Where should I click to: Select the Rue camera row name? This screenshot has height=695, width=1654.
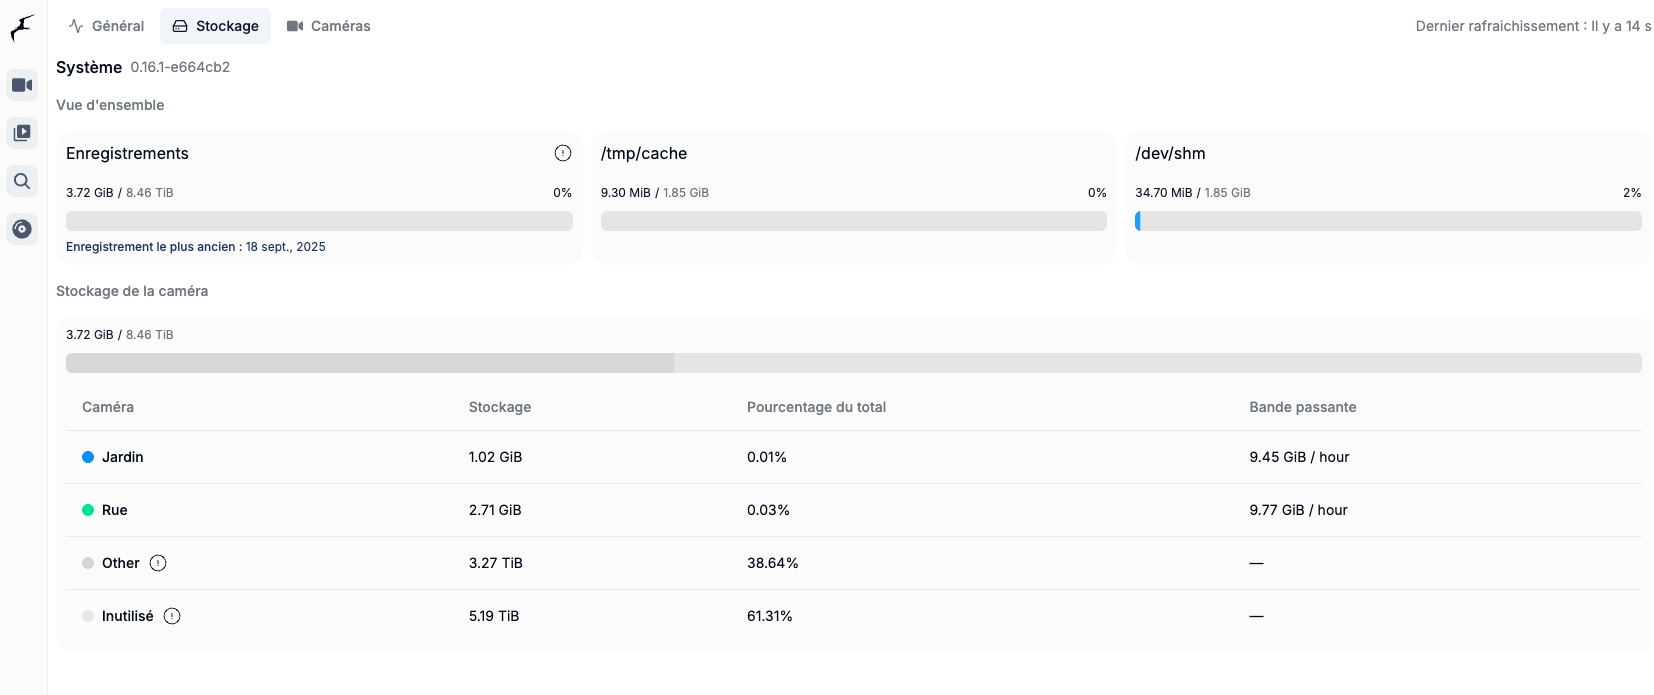click(115, 510)
